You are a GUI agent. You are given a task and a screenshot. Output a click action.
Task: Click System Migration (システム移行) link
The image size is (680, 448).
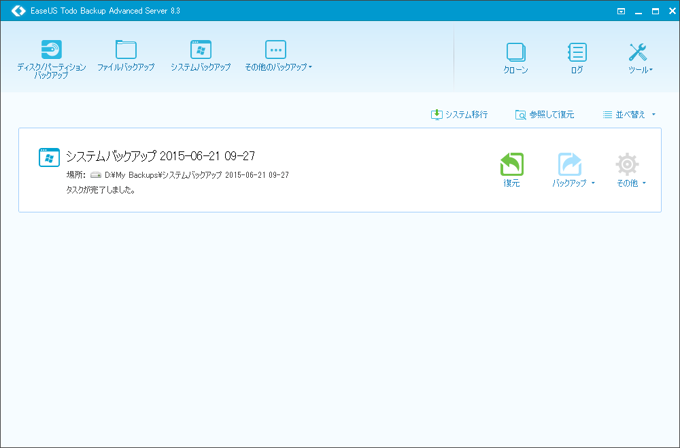click(467, 114)
